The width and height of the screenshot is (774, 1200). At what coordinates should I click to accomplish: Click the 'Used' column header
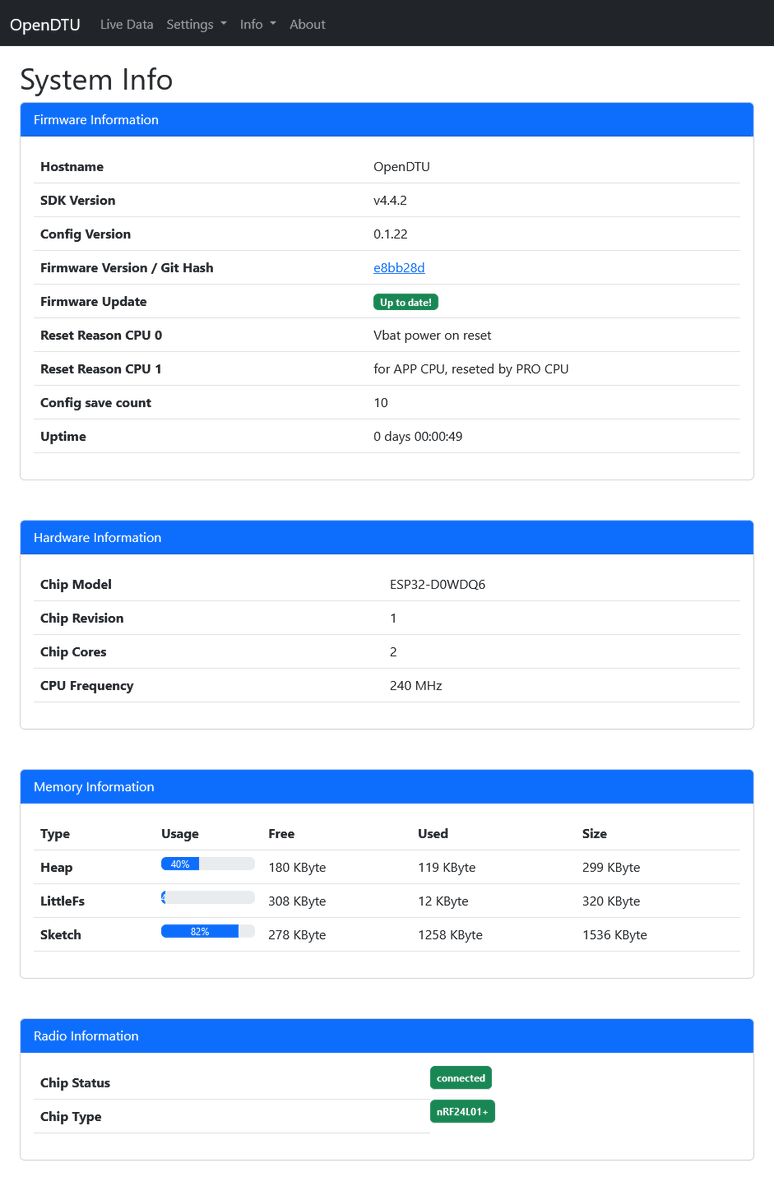pyautogui.click(x=433, y=834)
